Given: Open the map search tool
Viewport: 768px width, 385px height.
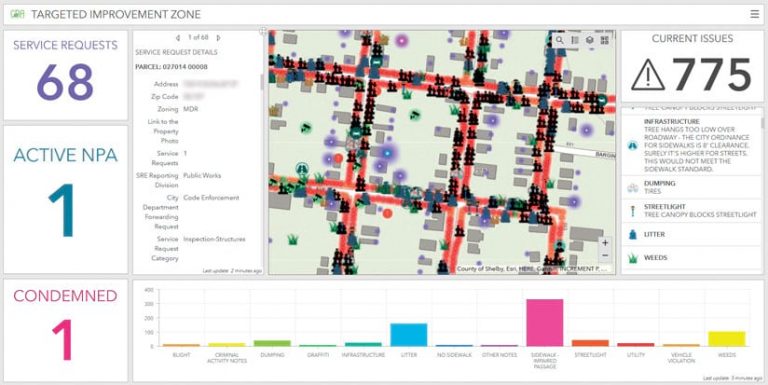Looking at the screenshot, I should pyautogui.click(x=560, y=40).
